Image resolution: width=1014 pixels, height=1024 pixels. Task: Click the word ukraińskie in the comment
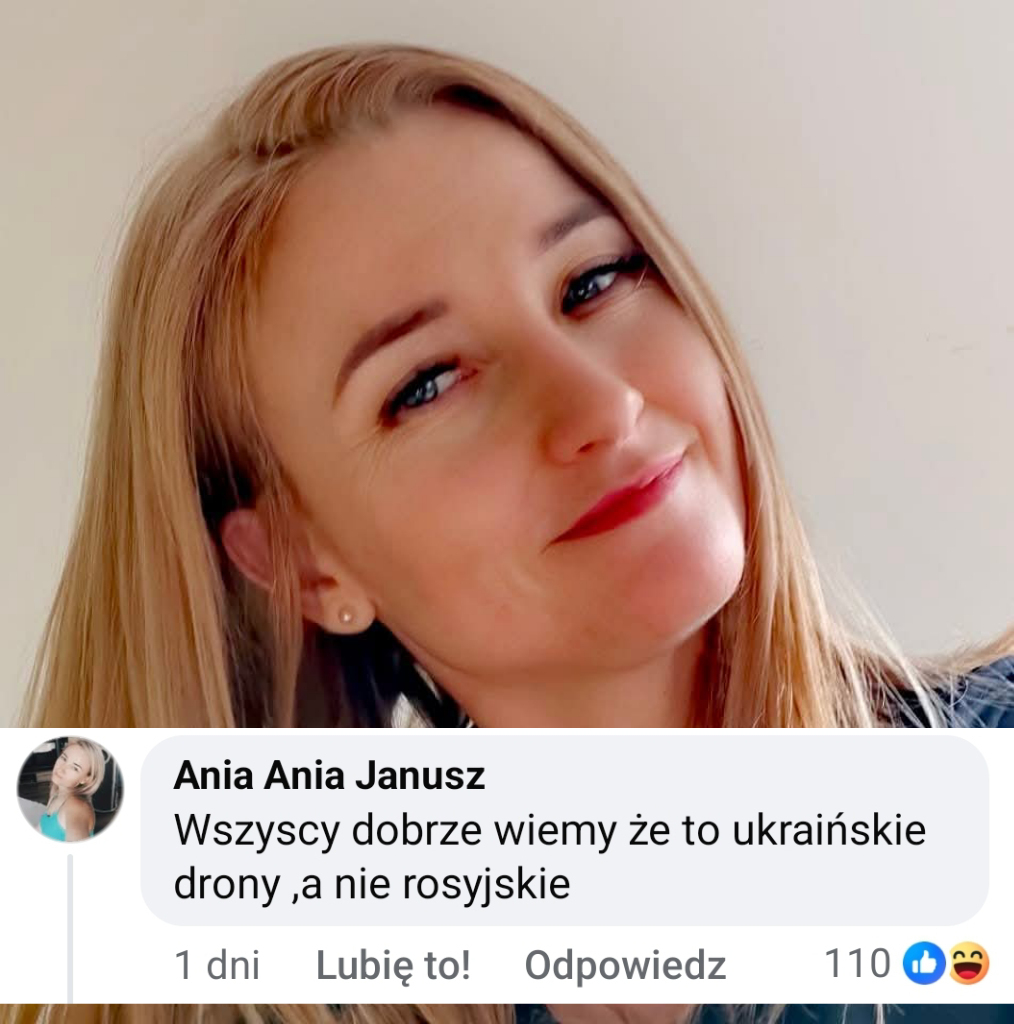coord(829,831)
